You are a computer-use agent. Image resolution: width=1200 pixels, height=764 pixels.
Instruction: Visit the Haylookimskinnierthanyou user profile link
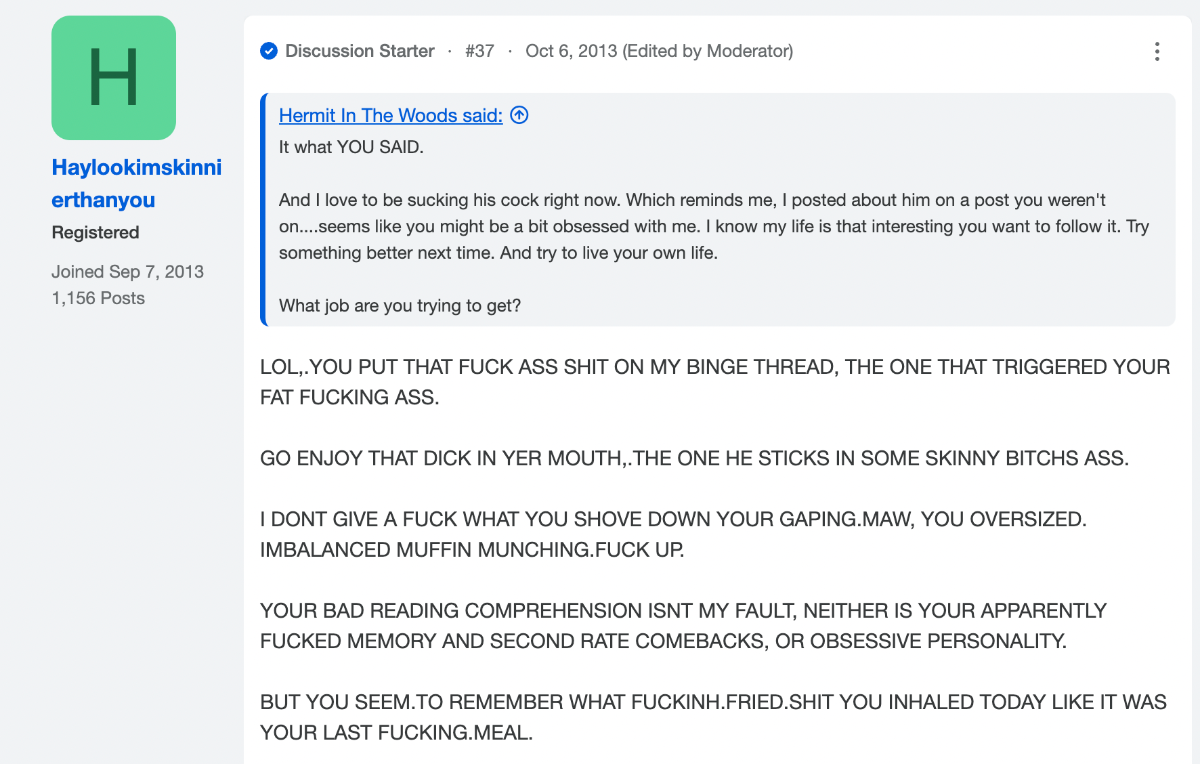137,184
